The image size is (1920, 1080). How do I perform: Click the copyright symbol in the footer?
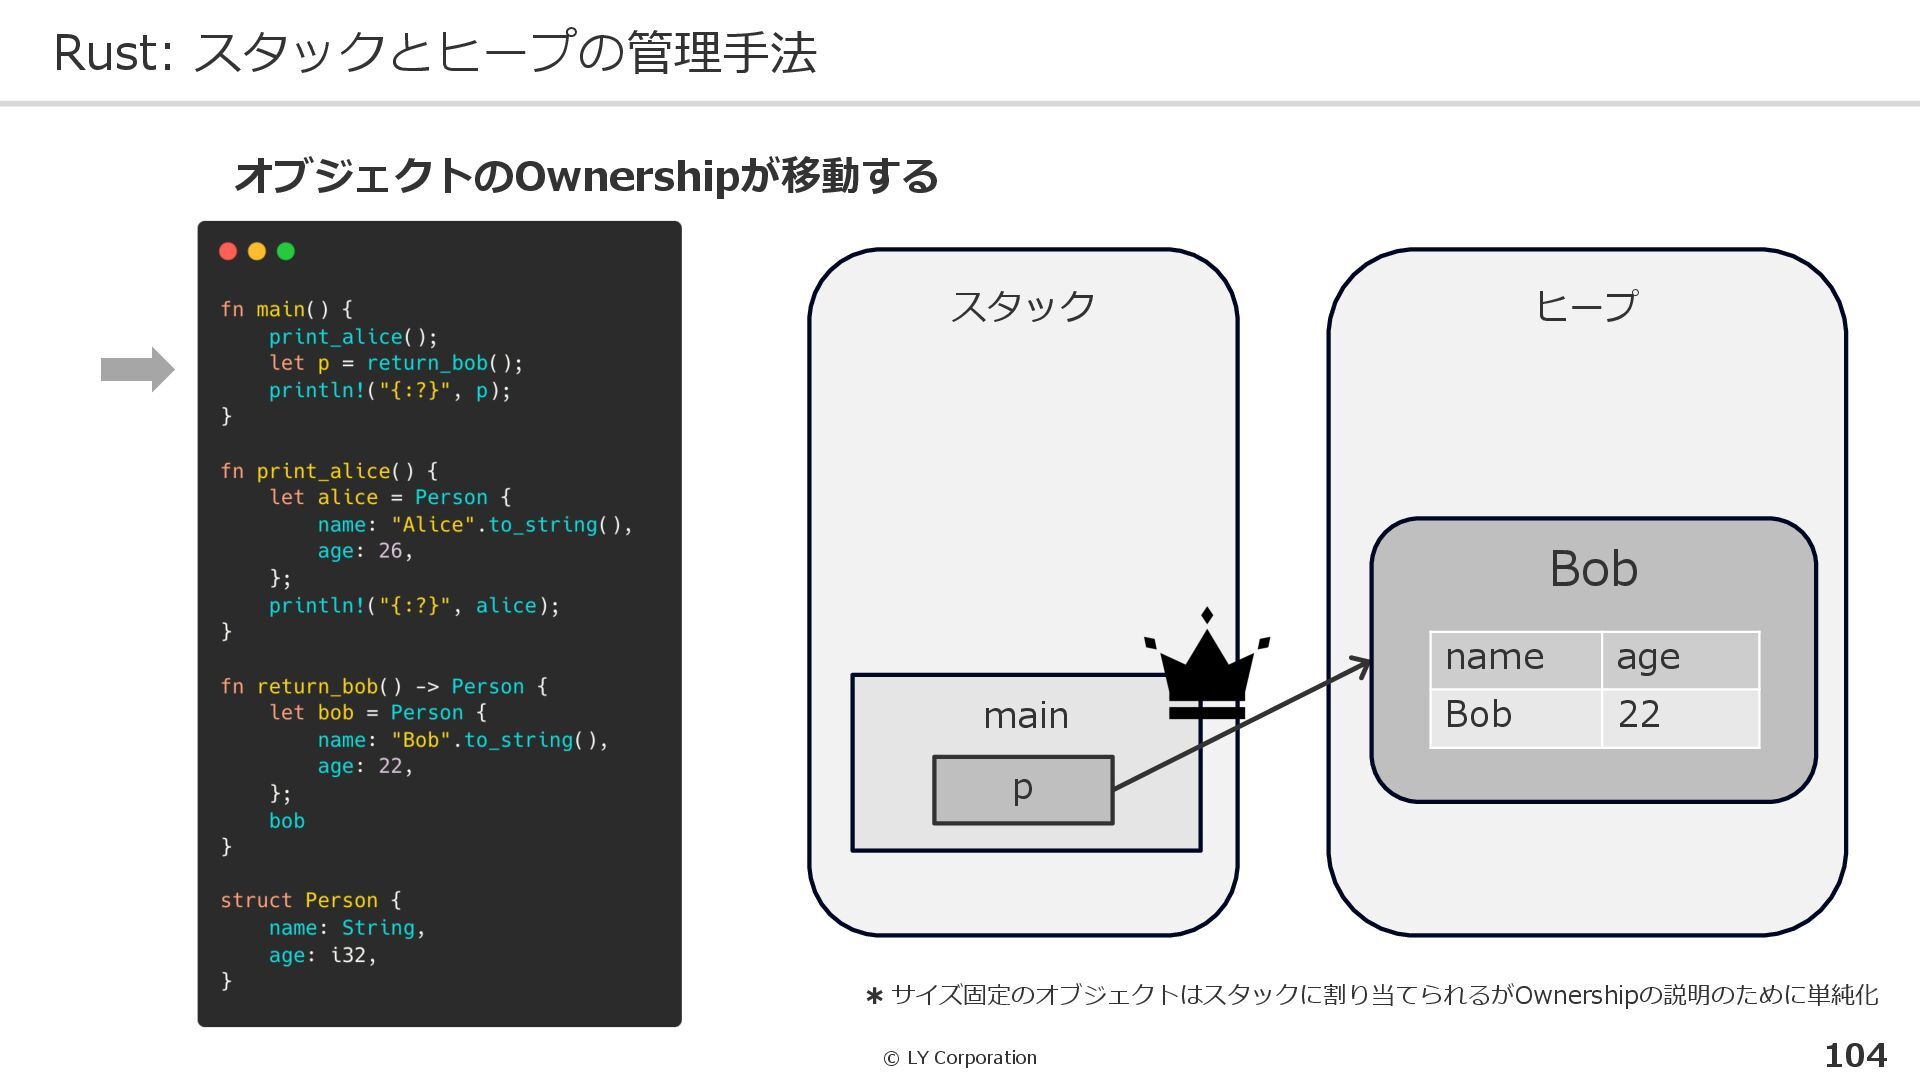[891, 1058]
